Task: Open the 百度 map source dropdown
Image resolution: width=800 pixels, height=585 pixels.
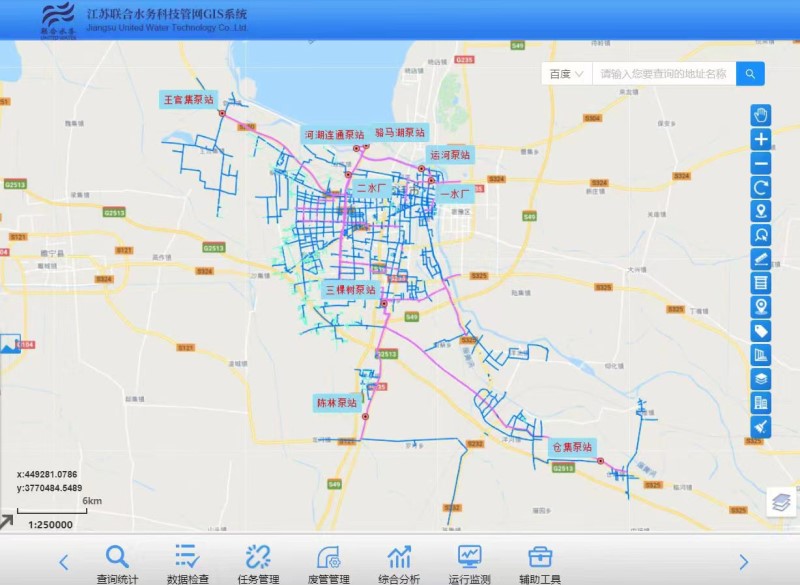Action: [566, 74]
